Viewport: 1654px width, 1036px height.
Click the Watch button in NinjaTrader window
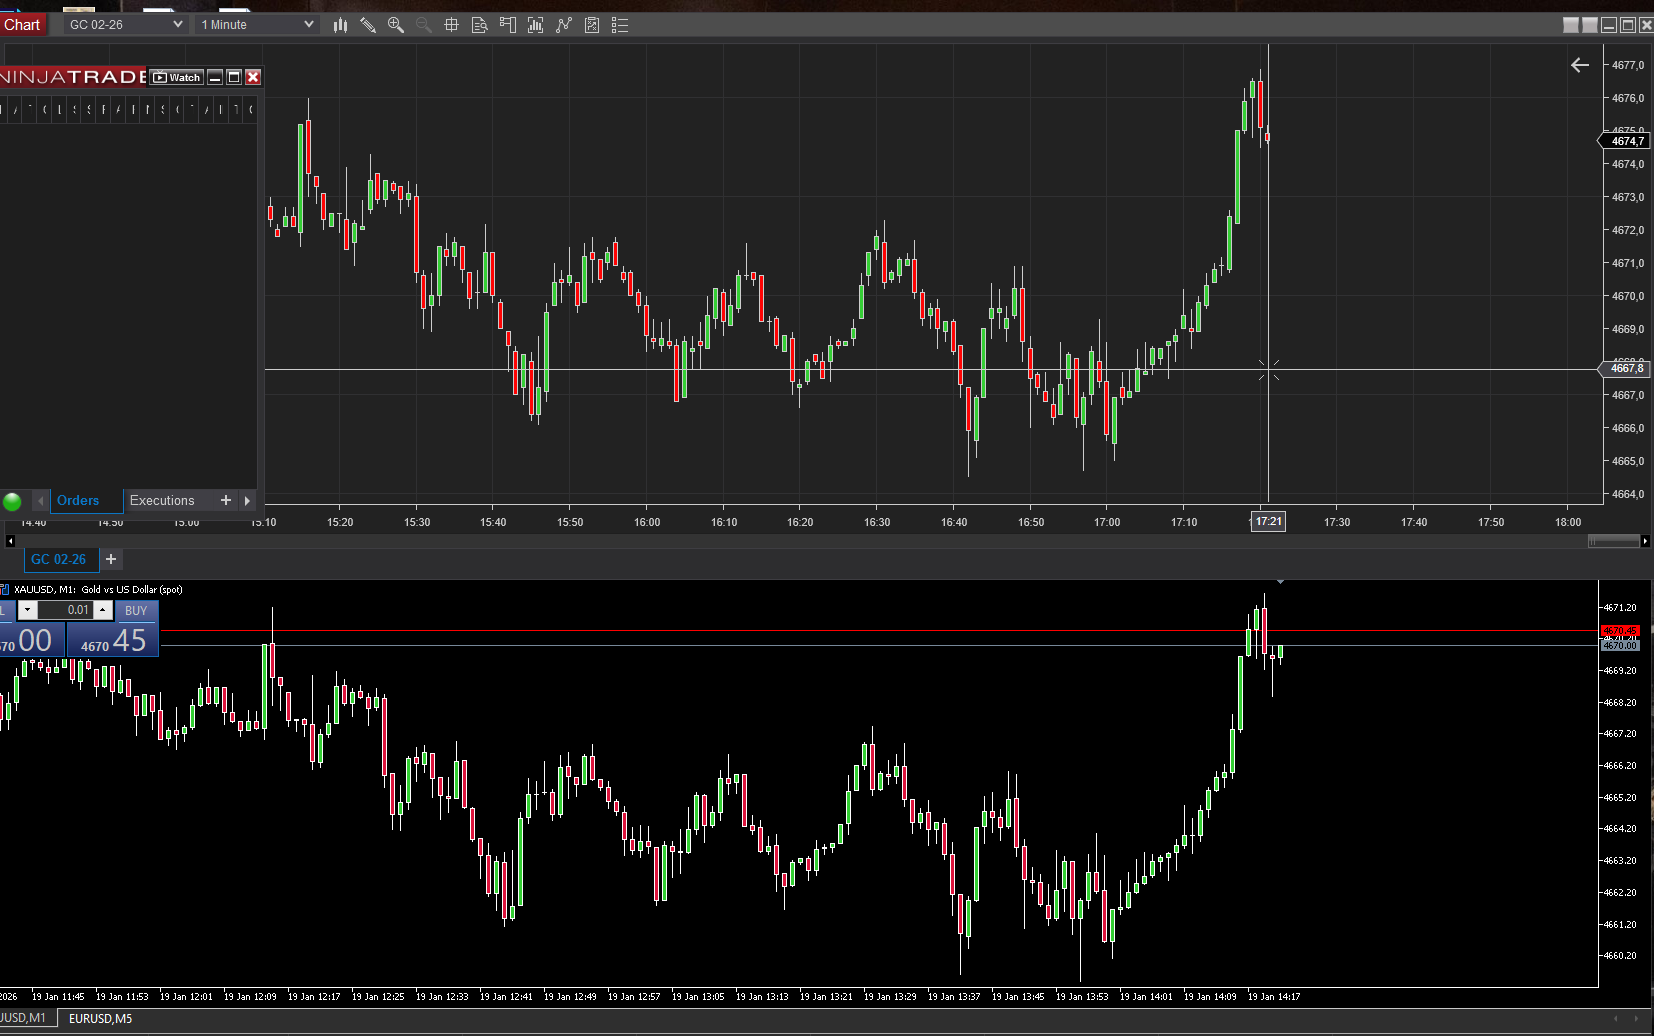177,77
